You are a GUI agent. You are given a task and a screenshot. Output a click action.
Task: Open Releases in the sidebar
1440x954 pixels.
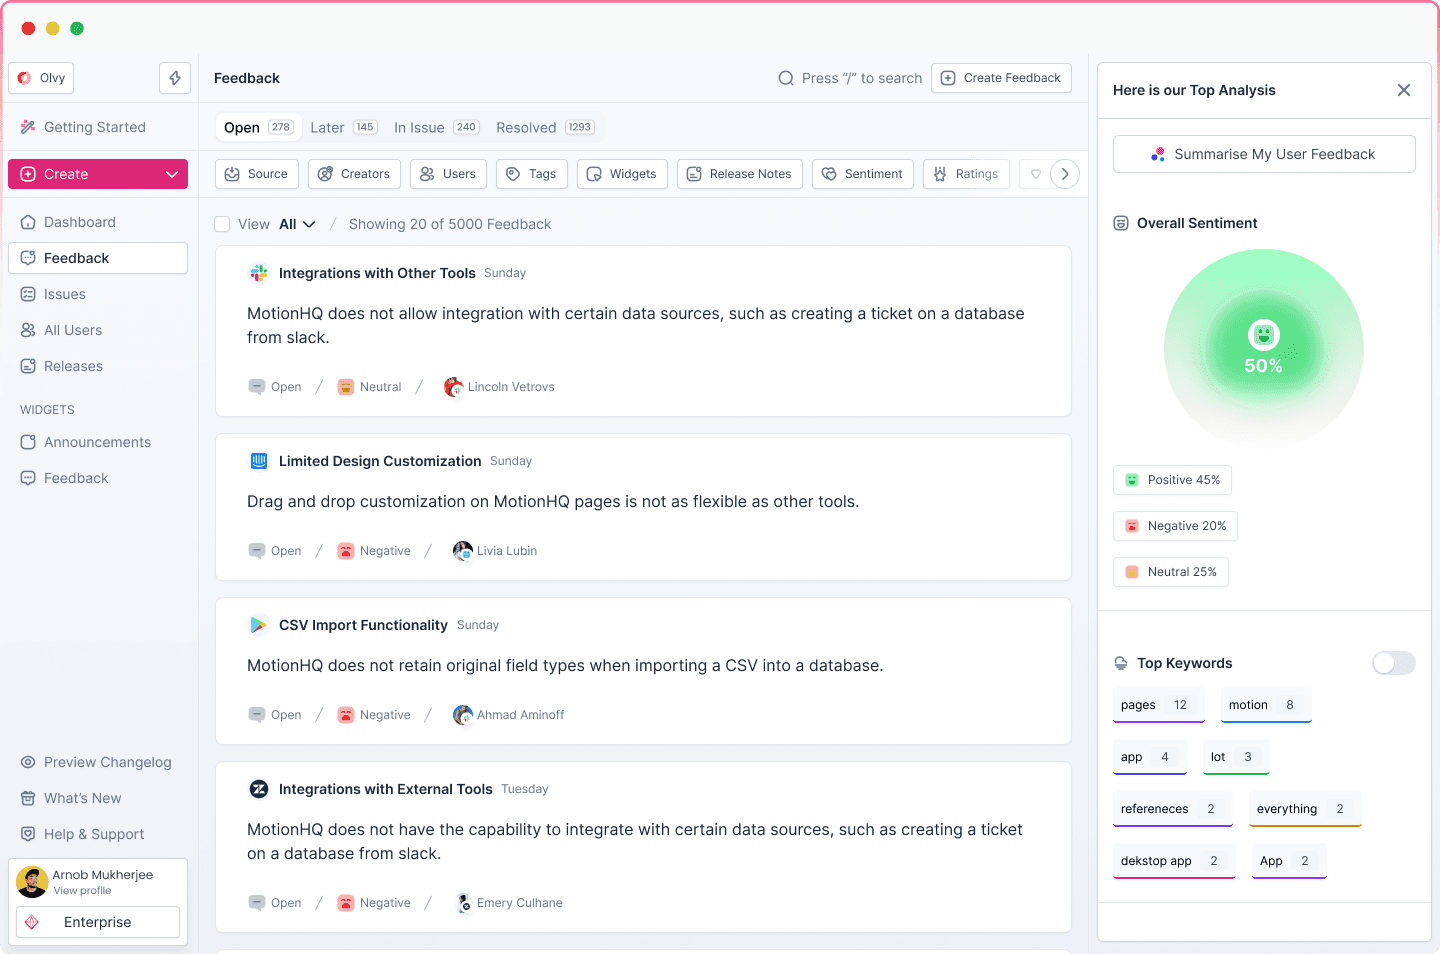[x=98, y=366]
